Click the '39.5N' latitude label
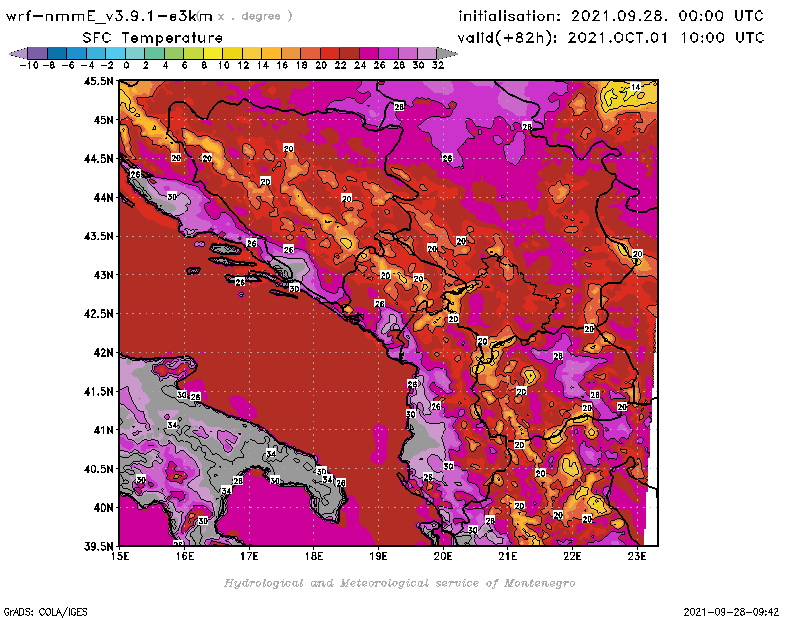This screenshot has width=800, height=618. 98,547
